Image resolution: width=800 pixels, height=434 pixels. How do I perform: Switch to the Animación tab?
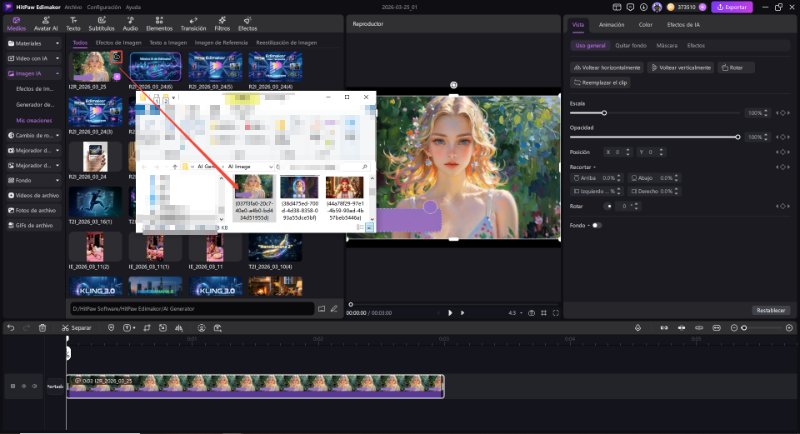tap(611, 24)
